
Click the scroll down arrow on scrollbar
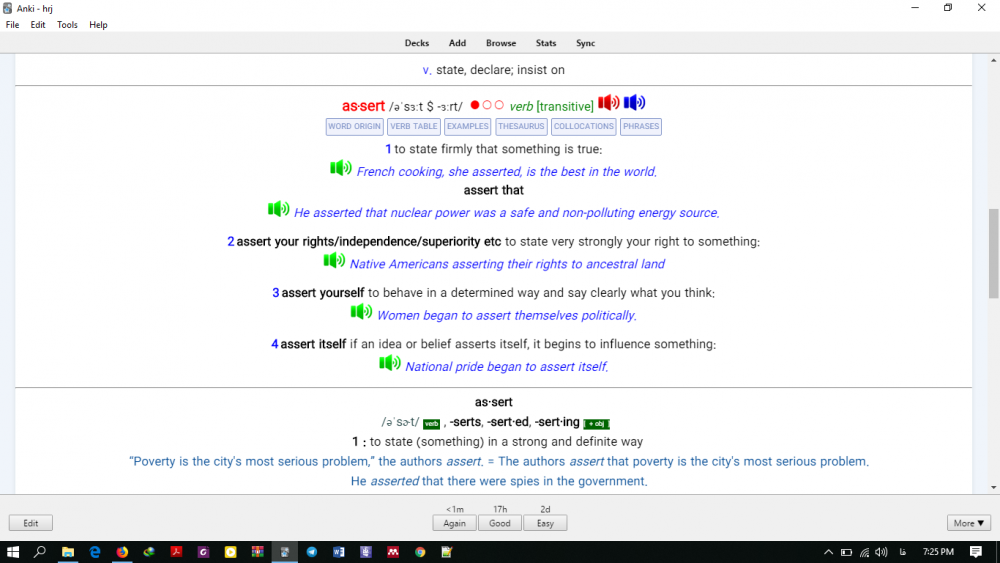click(x=993, y=487)
